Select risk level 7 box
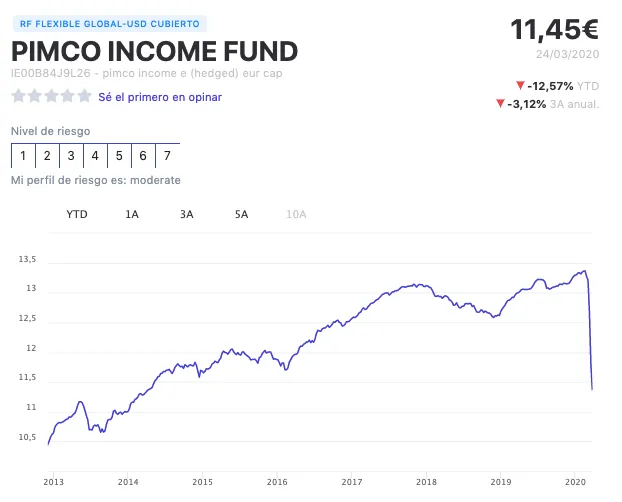This screenshot has width=622, height=502. (167, 156)
